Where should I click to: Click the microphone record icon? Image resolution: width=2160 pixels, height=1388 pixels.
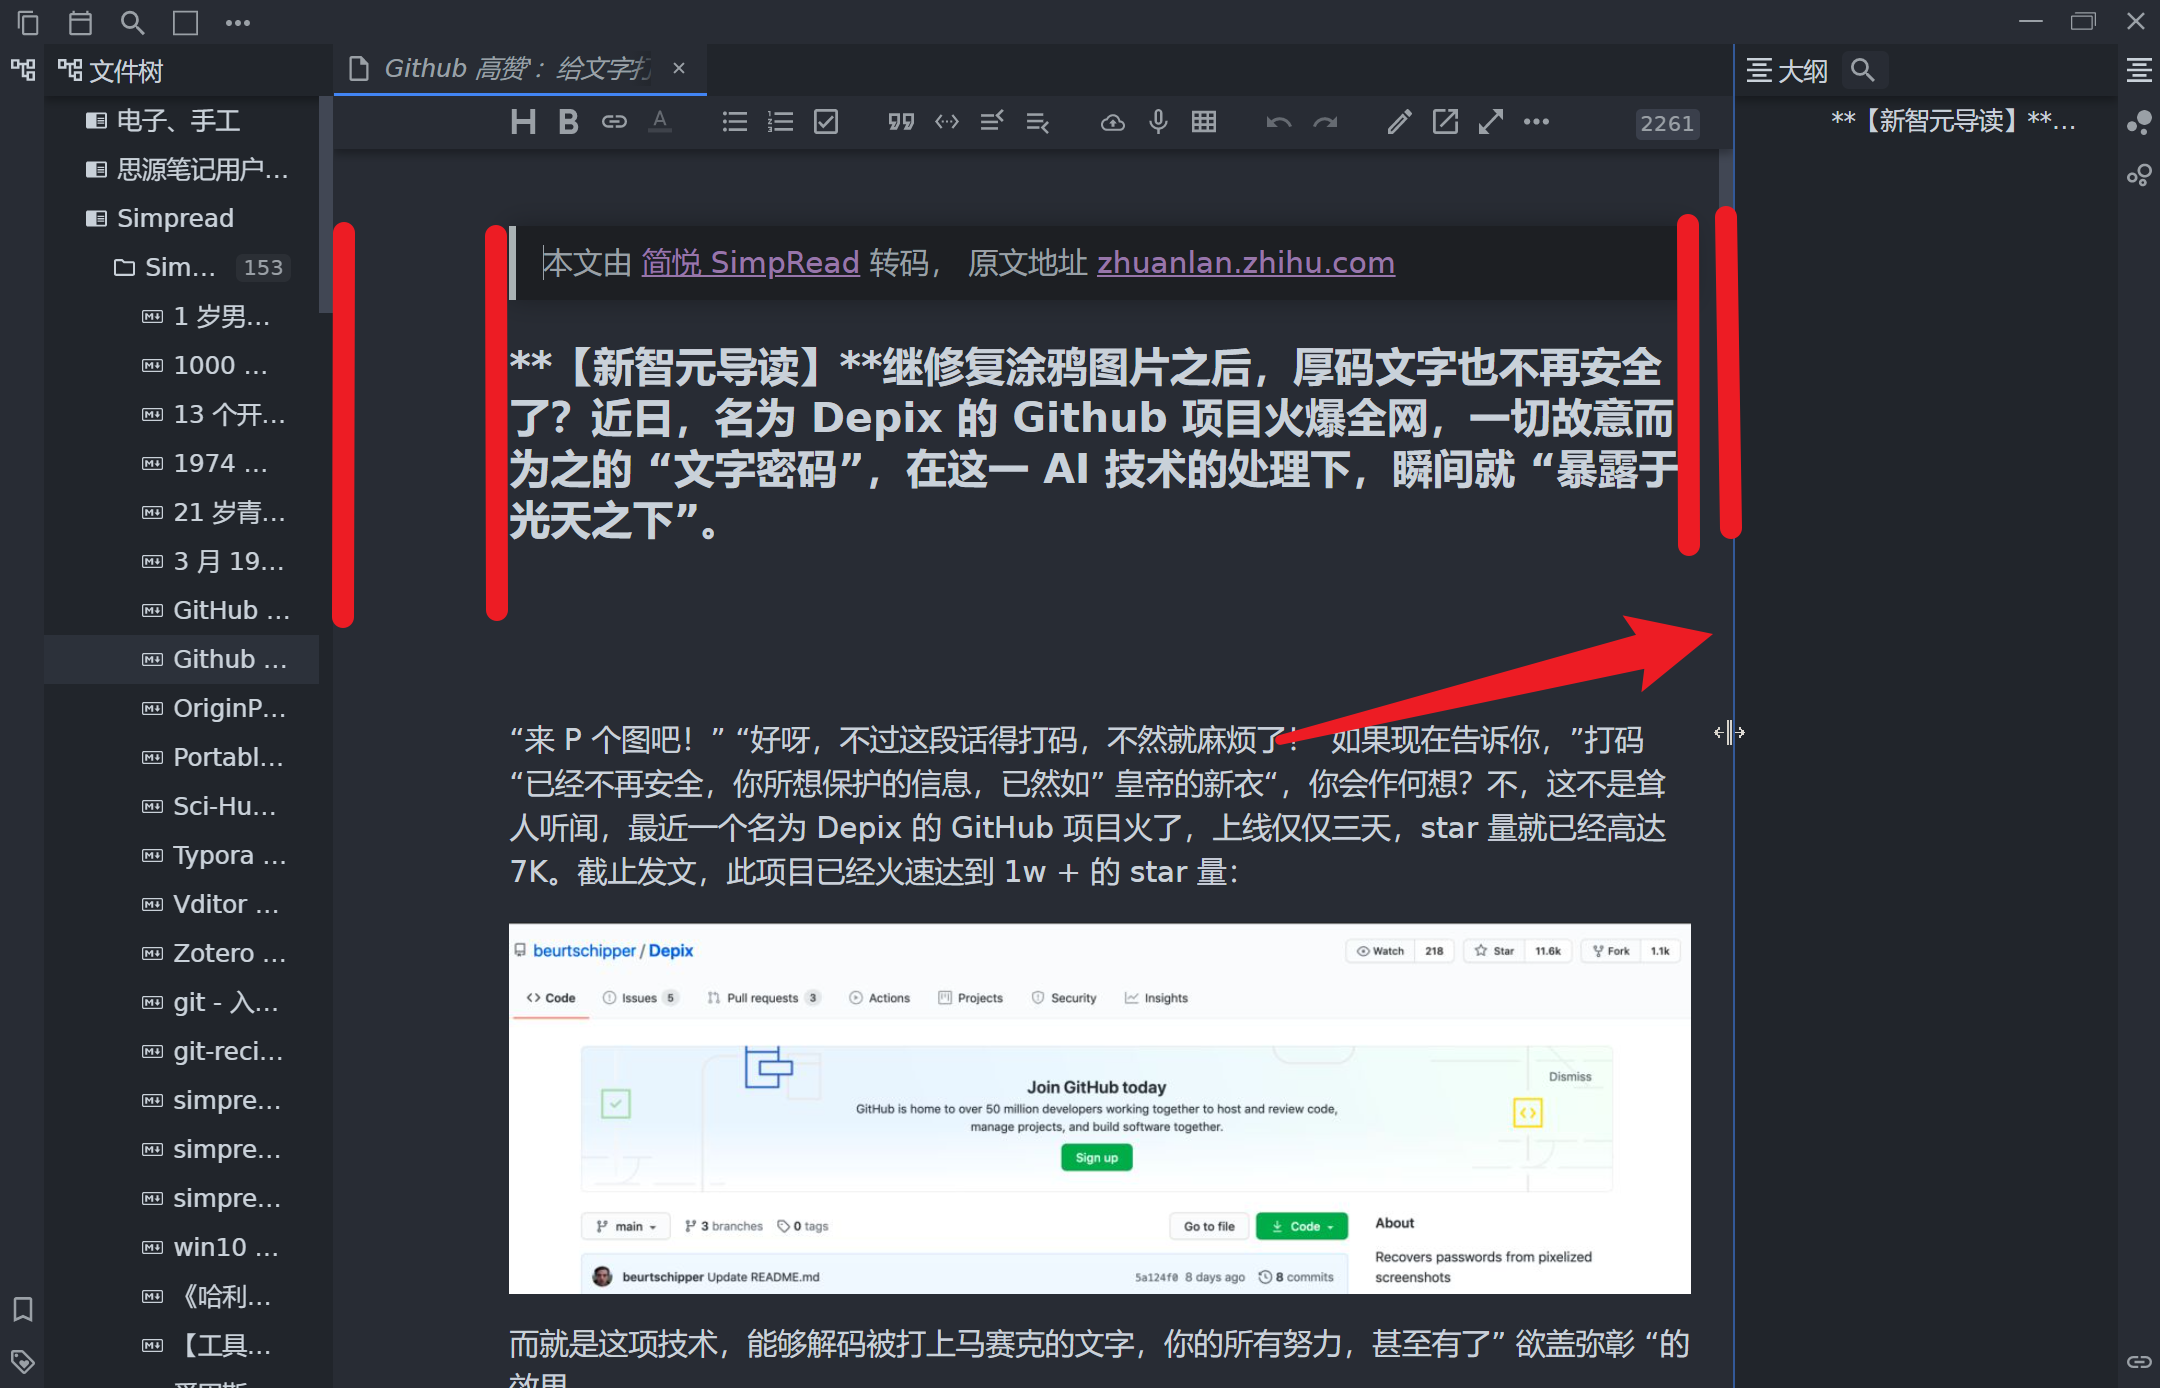1158,122
